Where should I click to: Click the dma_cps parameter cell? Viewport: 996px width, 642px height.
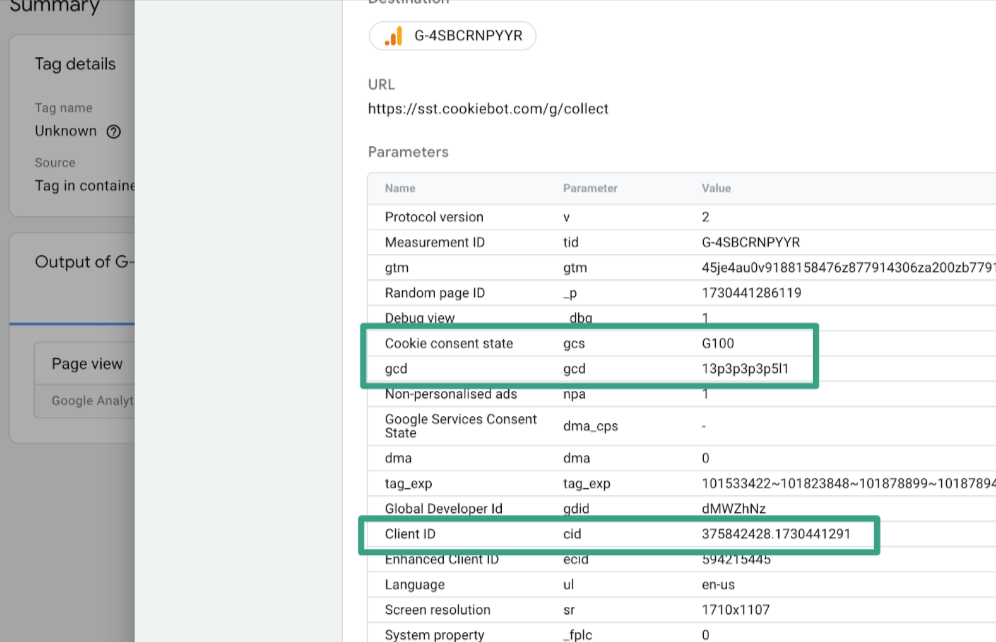[590, 426]
